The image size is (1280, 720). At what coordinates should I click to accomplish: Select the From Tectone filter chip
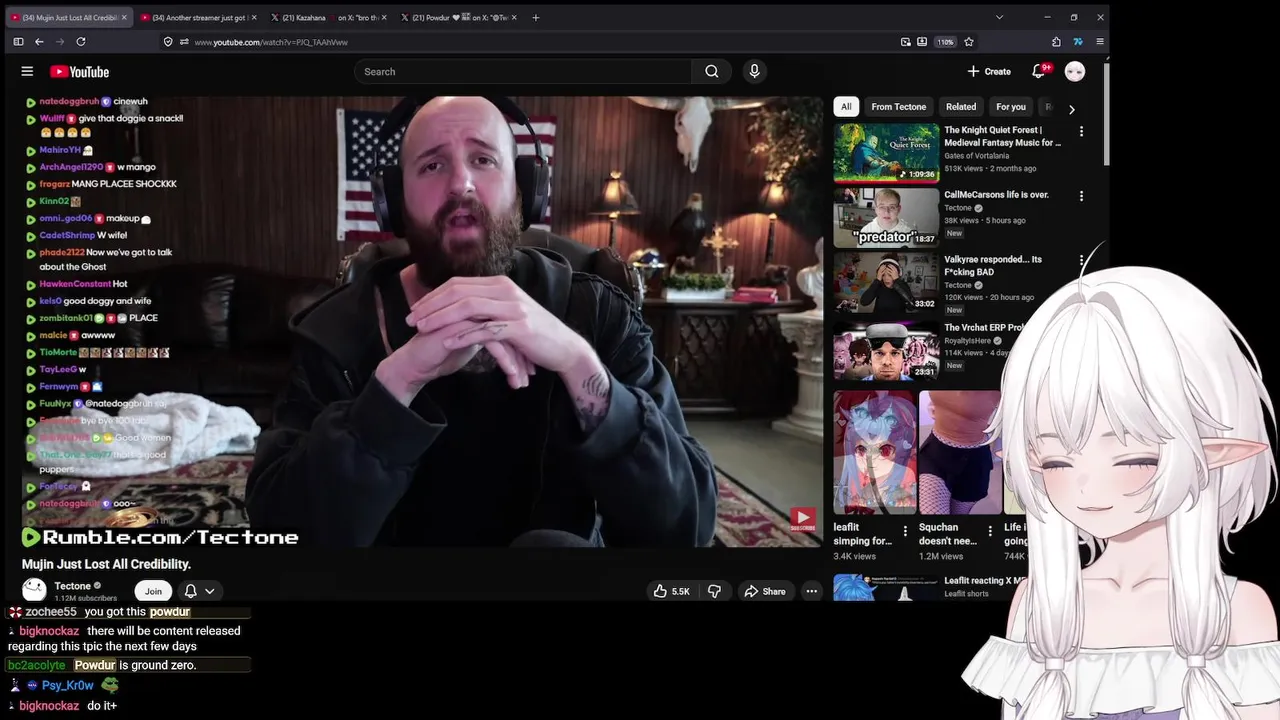[898, 107]
